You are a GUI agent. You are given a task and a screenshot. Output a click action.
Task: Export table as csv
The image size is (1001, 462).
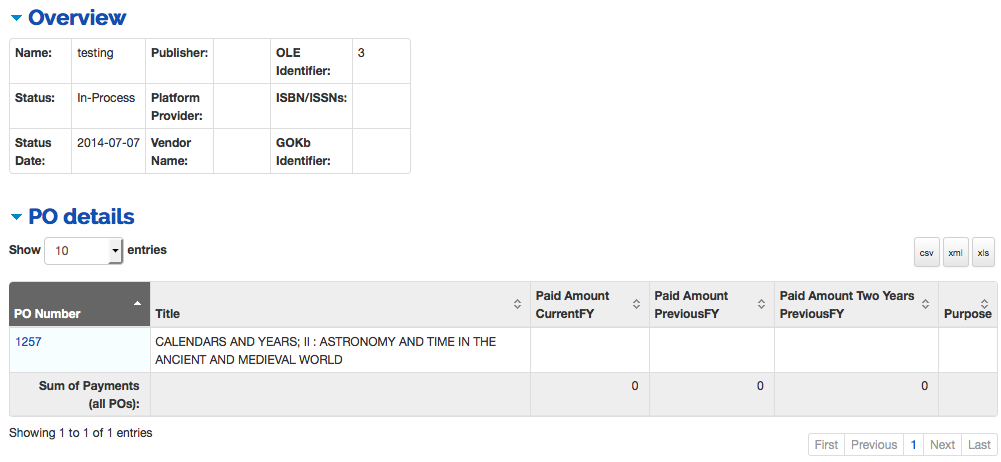[926, 253]
